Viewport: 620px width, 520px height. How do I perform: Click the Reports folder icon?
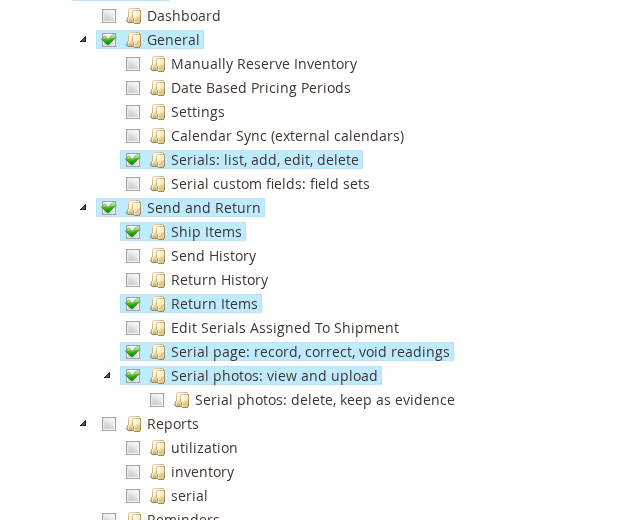click(x=134, y=424)
